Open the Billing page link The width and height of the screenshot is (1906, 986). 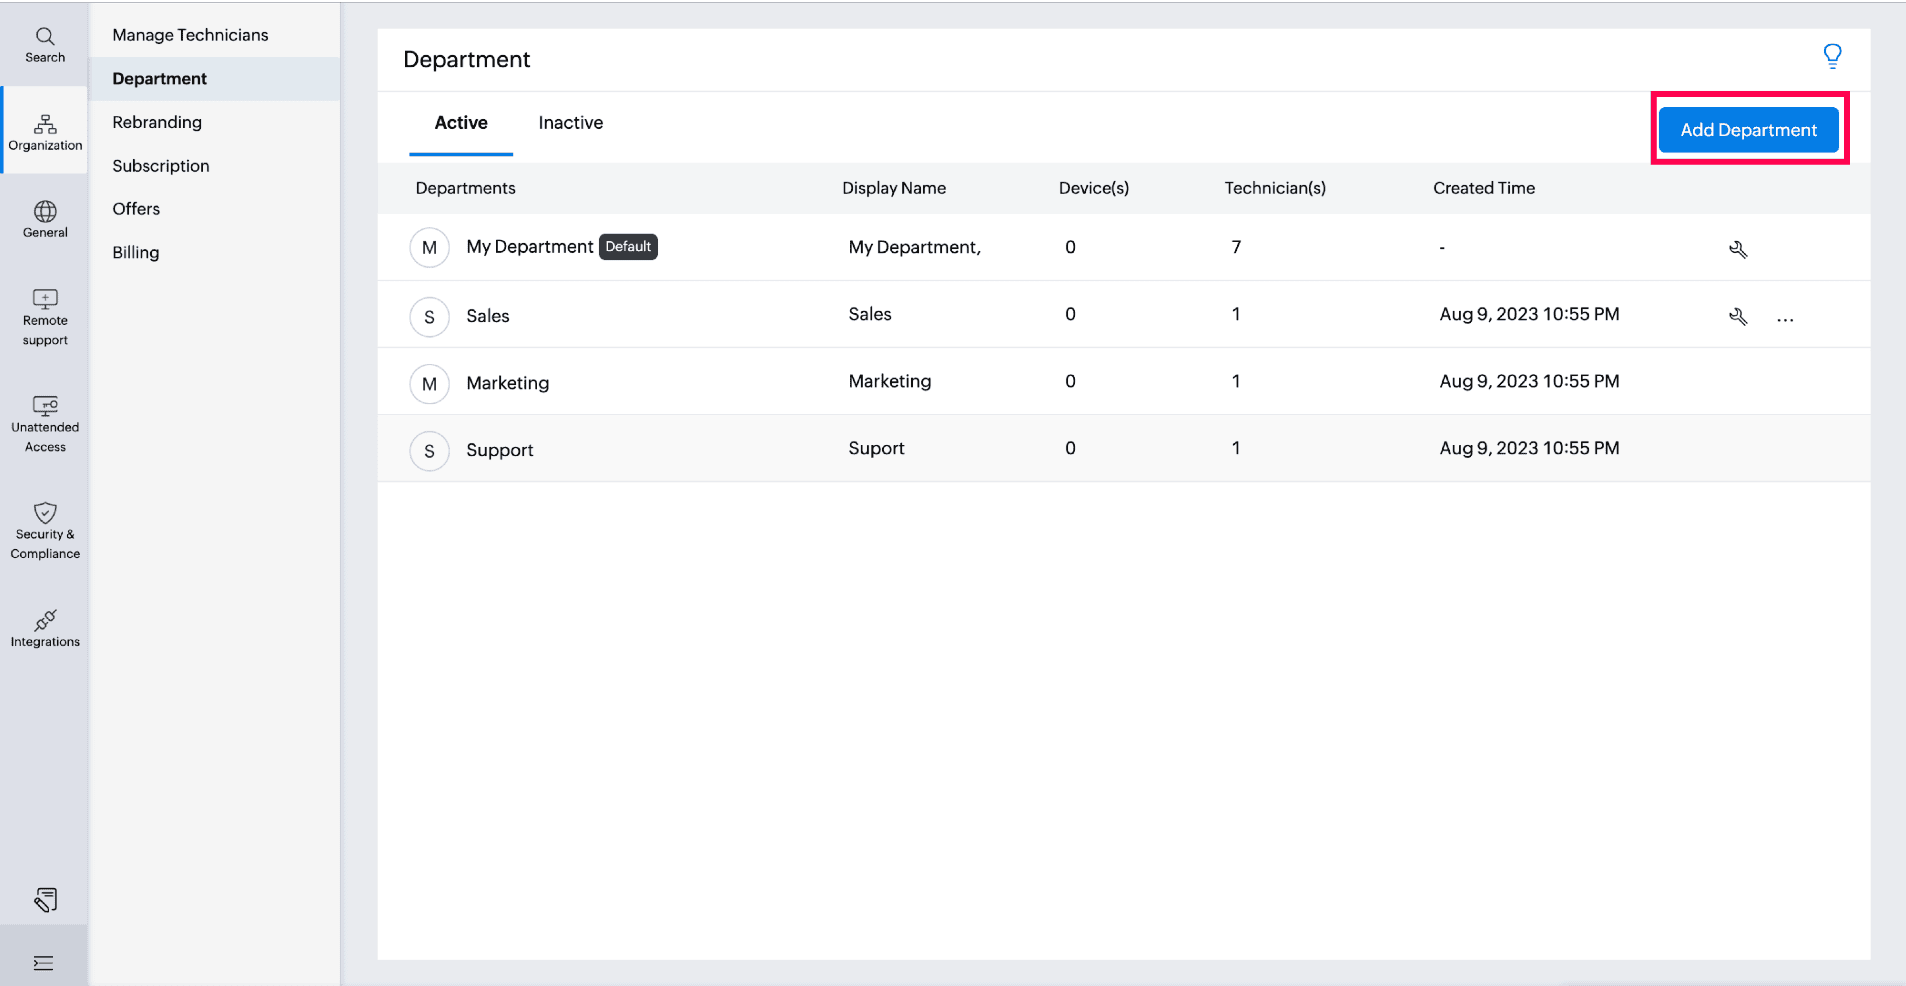coord(136,252)
